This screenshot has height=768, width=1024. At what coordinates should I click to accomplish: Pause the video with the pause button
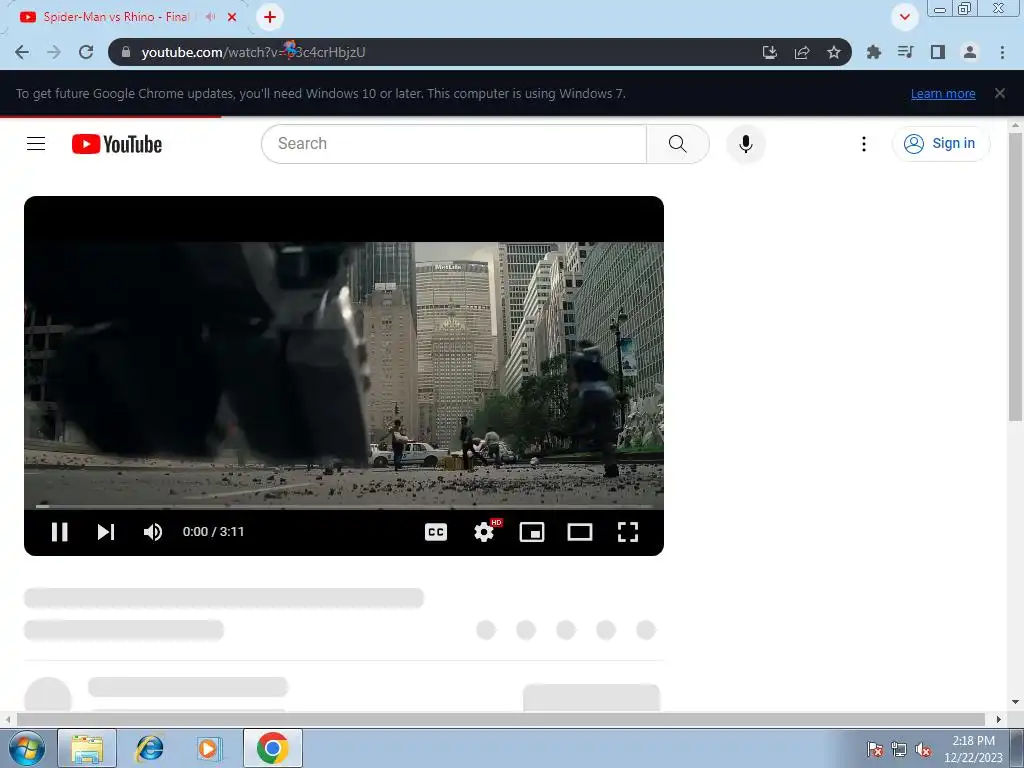(x=59, y=532)
